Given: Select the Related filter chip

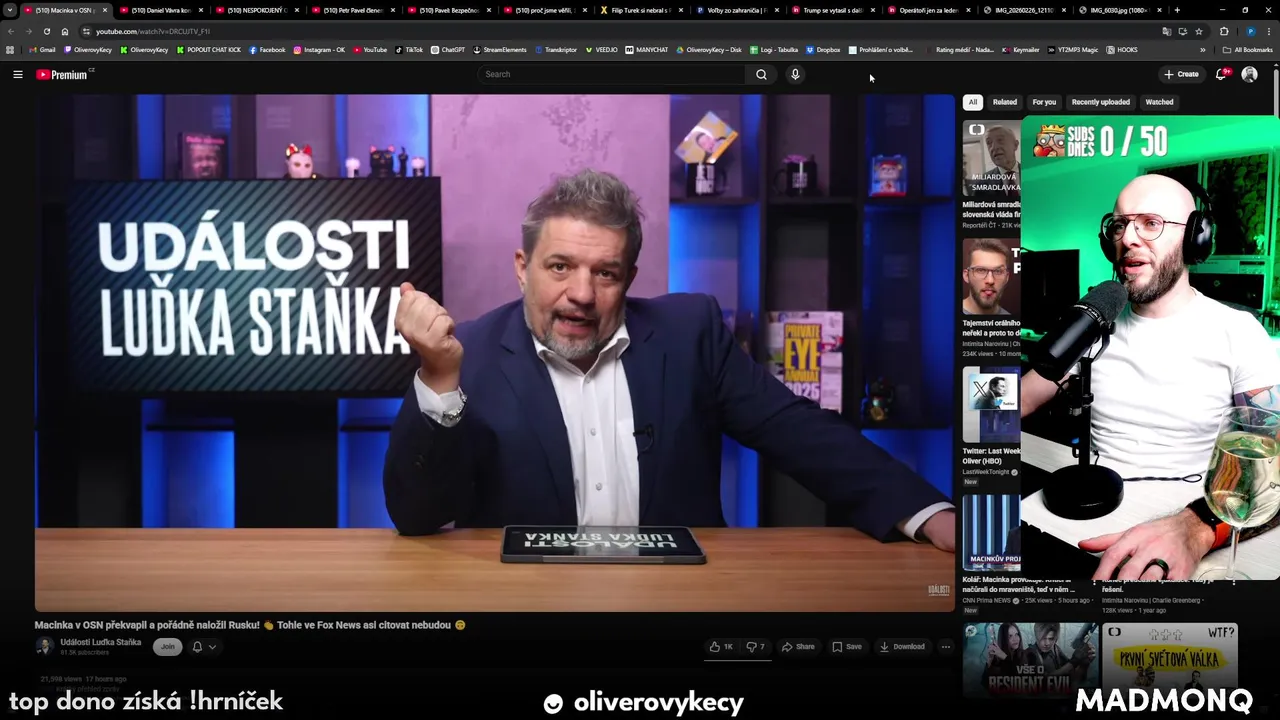Looking at the screenshot, I should pos(1005,102).
